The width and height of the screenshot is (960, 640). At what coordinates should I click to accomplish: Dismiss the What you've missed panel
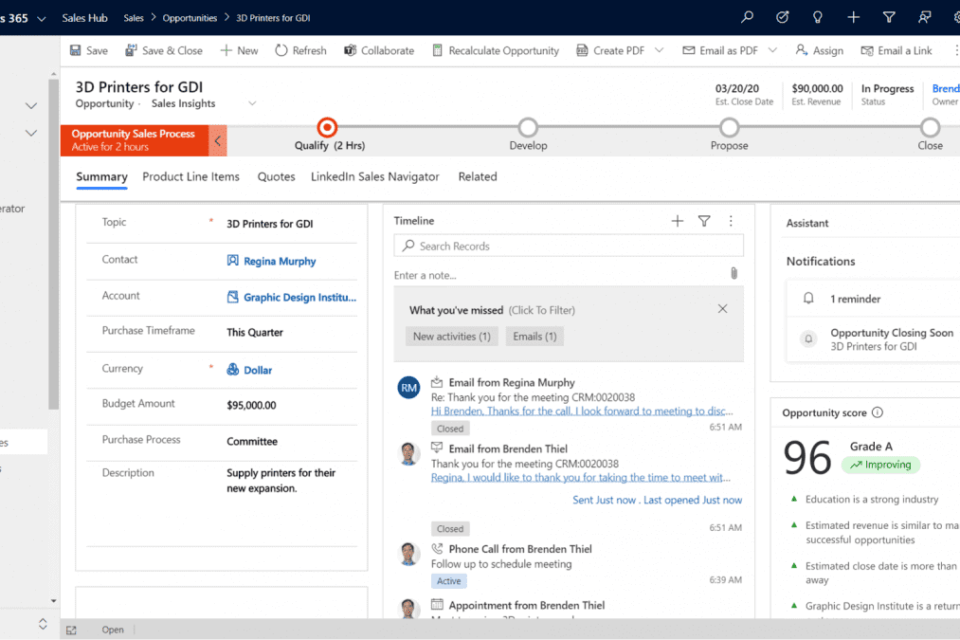point(723,309)
